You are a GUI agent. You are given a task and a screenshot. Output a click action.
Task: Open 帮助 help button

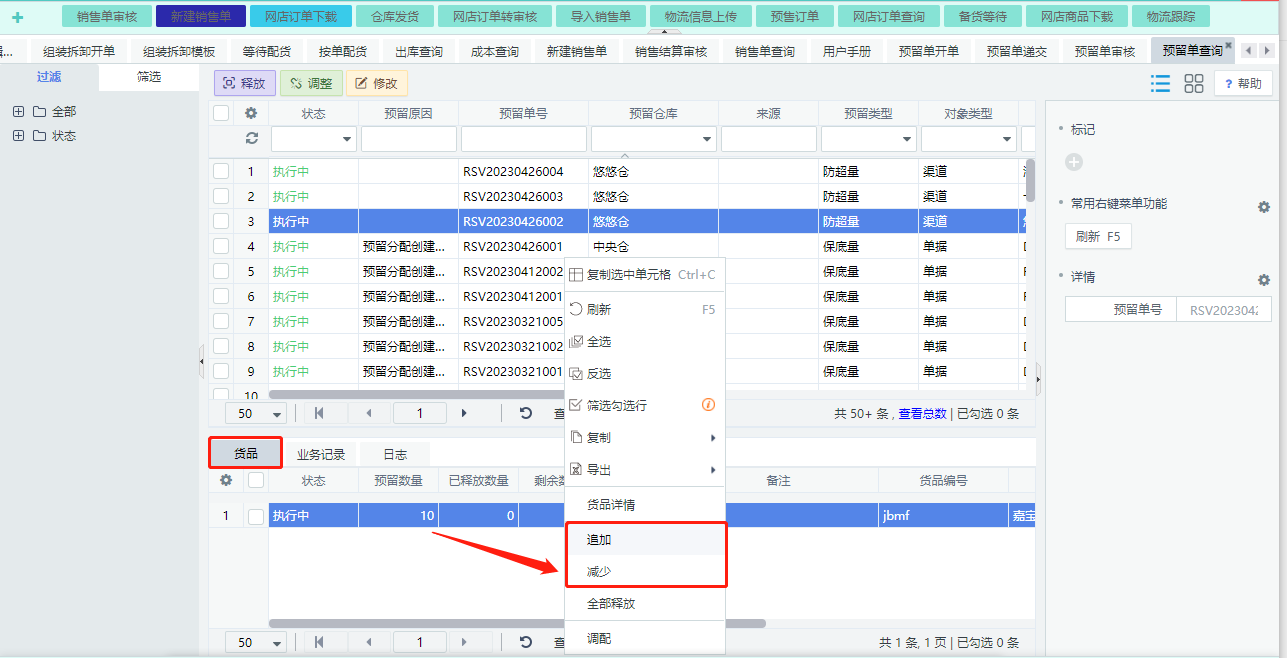[1243, 84]
